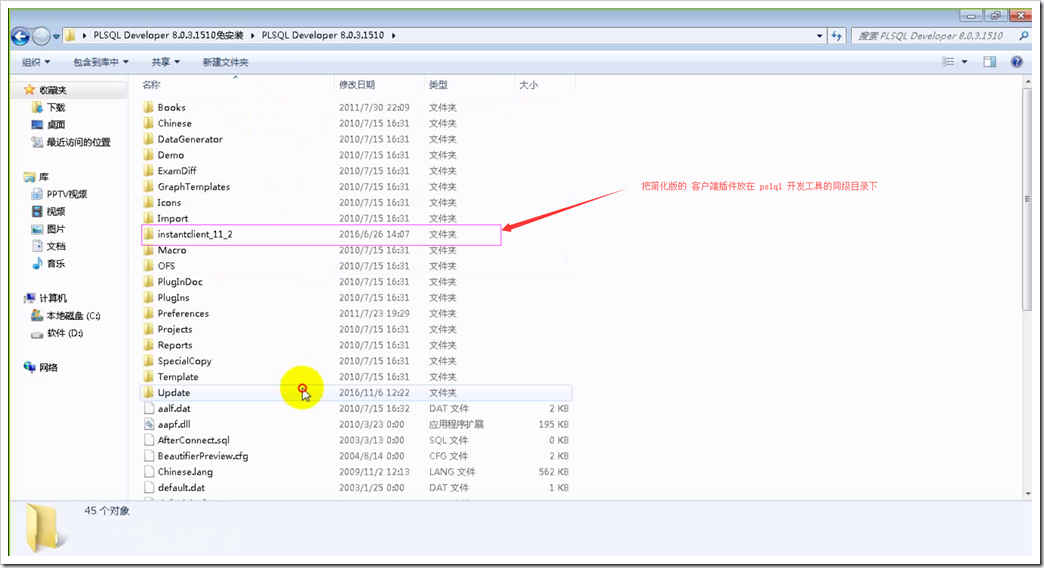Image resolution: width=1044 pixels, height=568 pixels.
Task: Select the PlugInDoc folder icon
Action: 148,281
